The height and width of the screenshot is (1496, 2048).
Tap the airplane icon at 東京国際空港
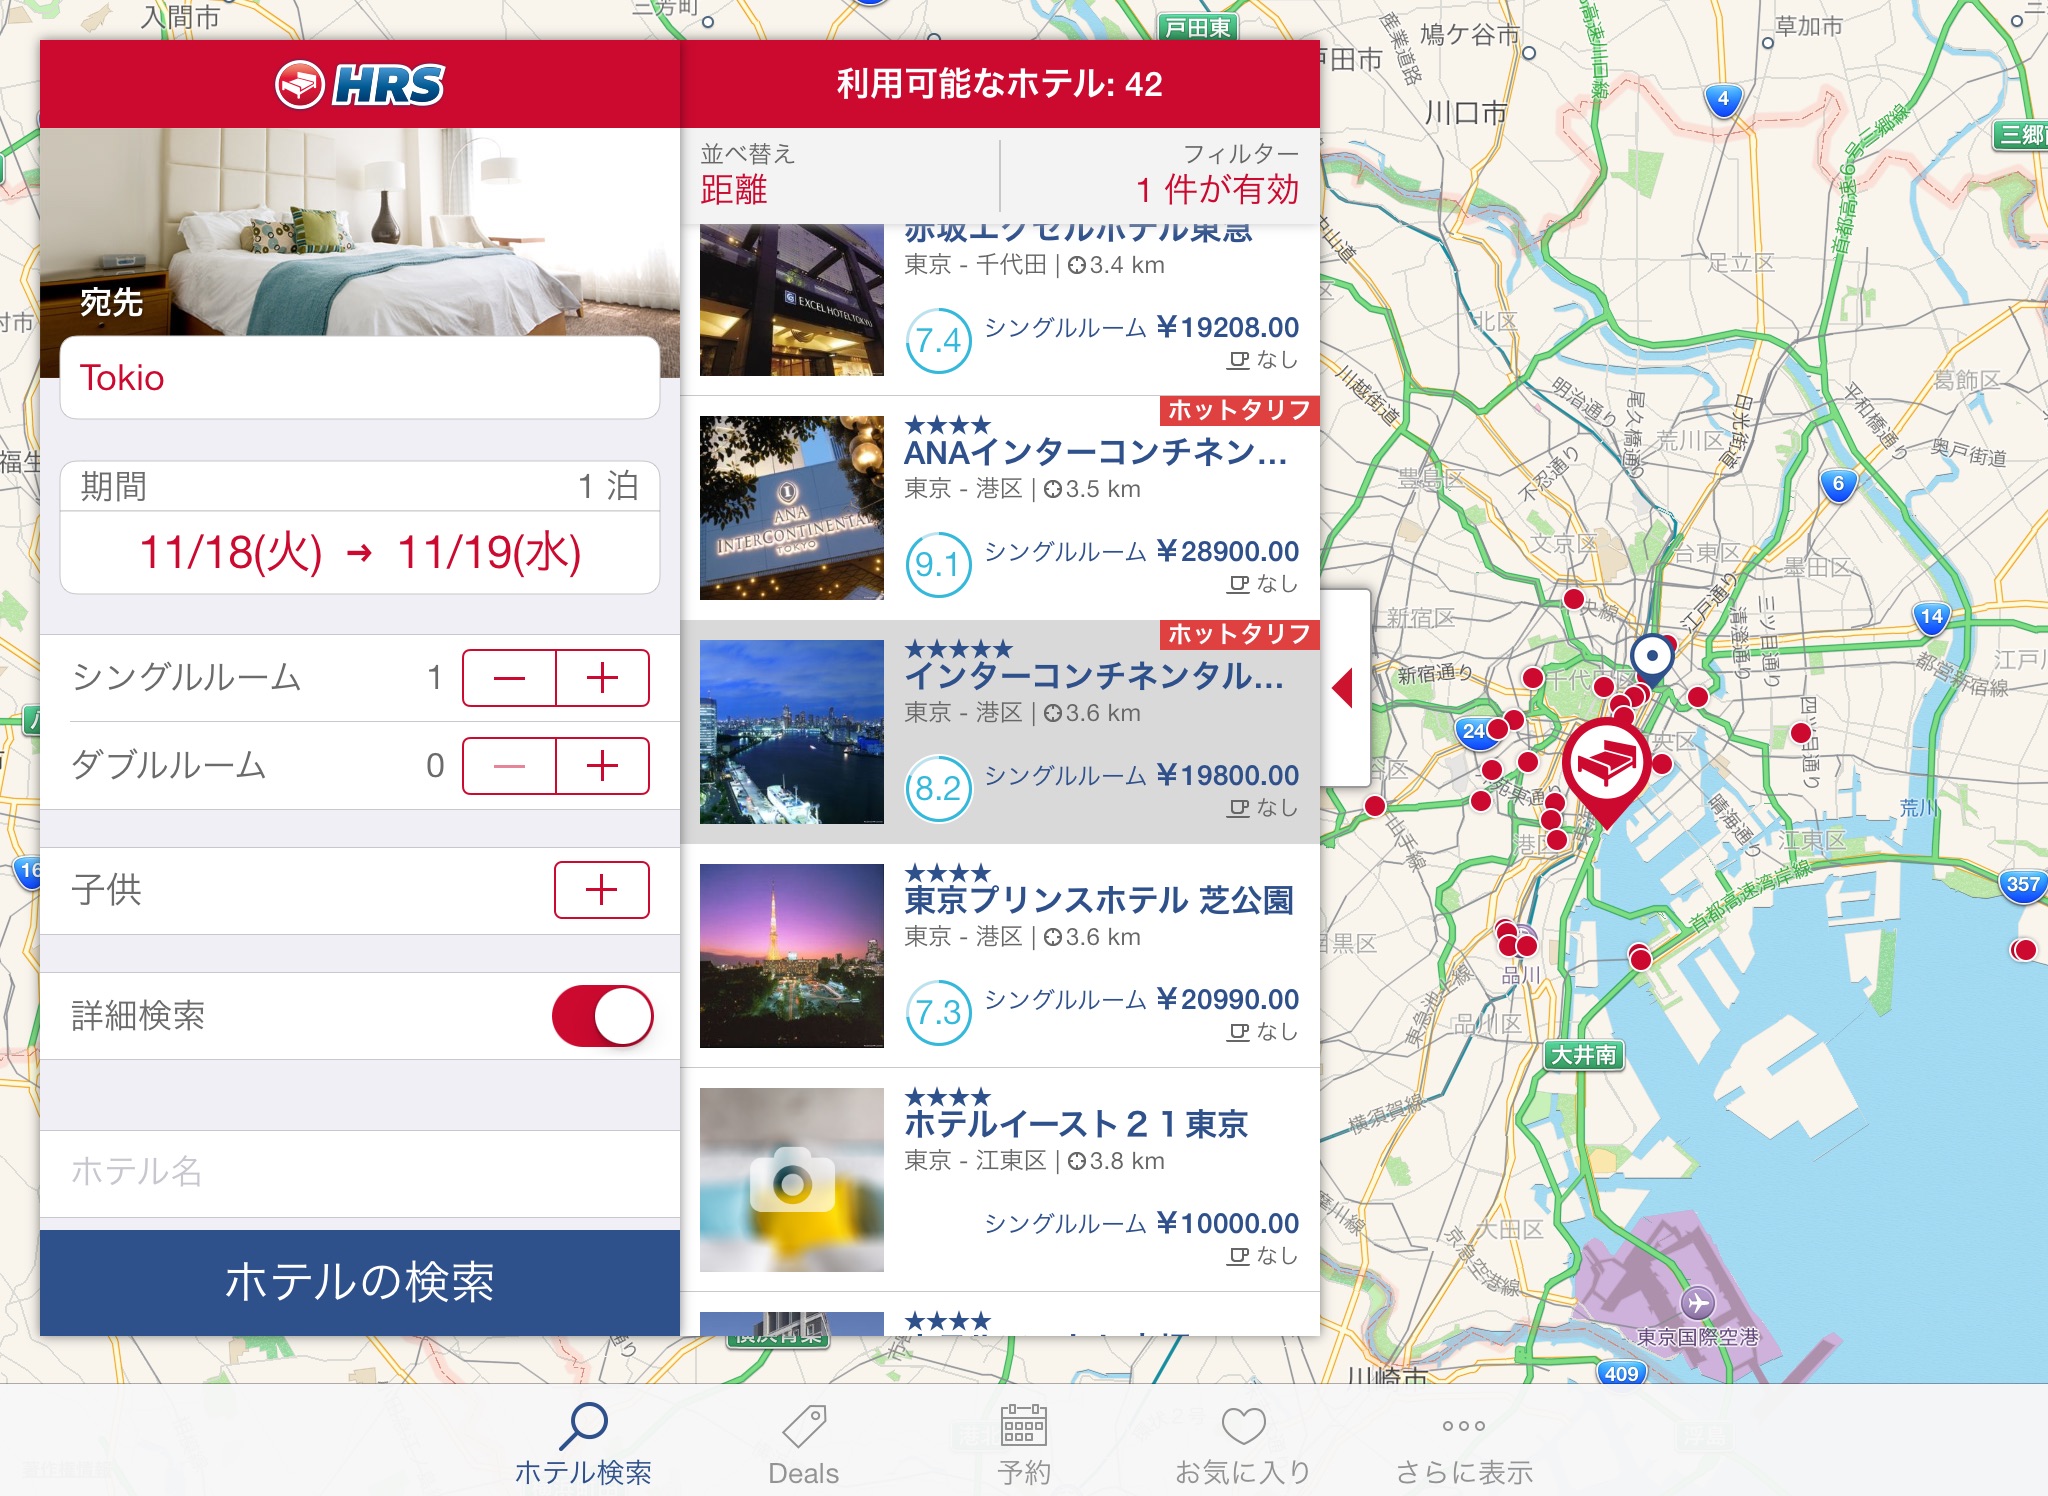point(1697,1303)
